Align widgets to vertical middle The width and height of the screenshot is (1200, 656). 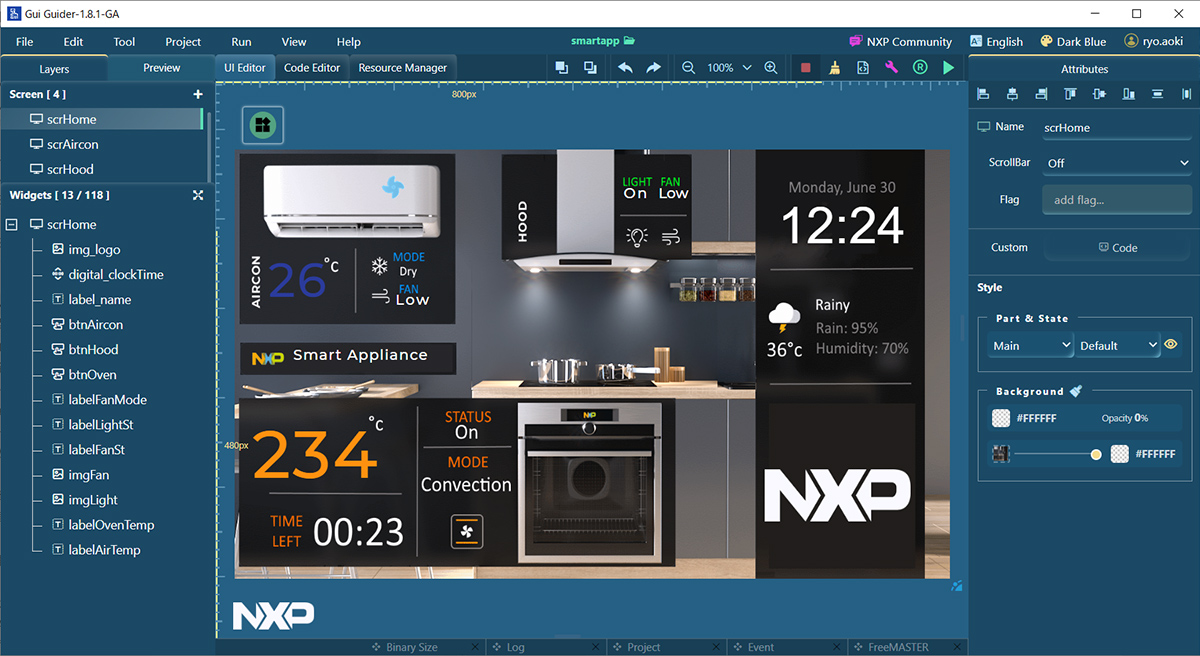(x=1100, y=94)
